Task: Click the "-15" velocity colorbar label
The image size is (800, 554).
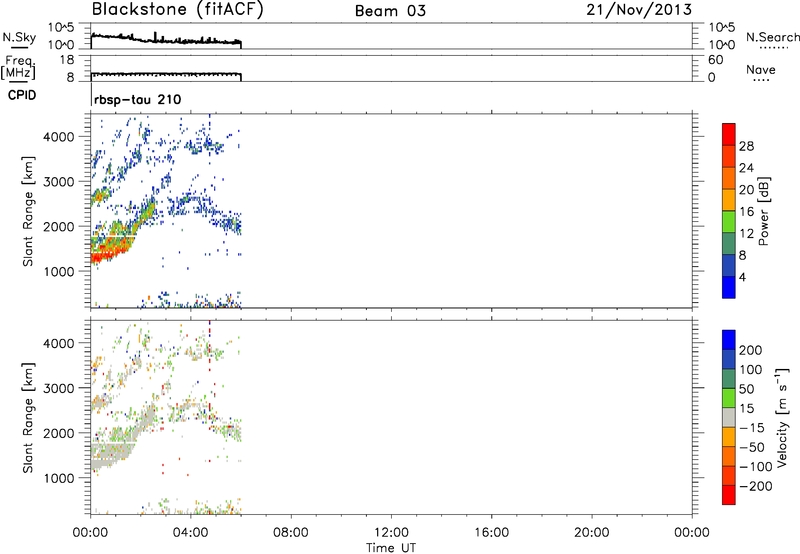Action: click(751, 428)
